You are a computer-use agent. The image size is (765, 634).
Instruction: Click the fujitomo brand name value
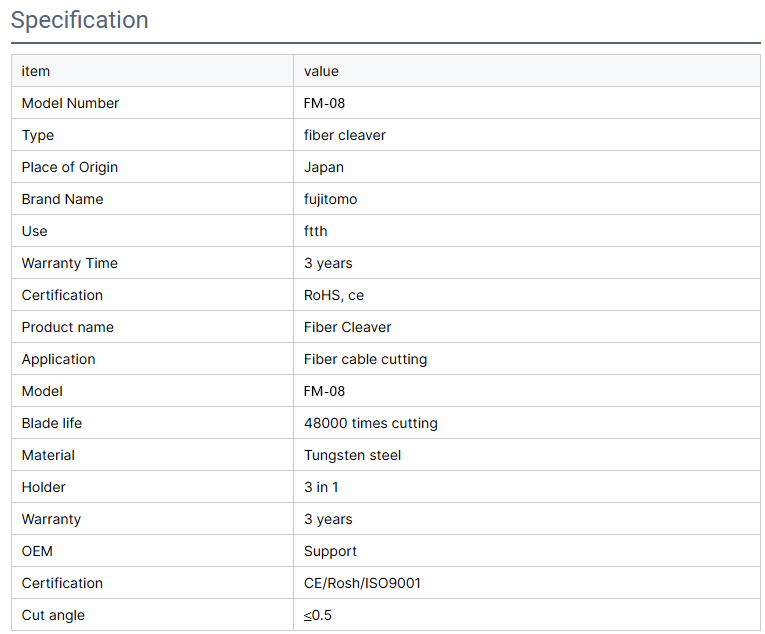[330, 199]
